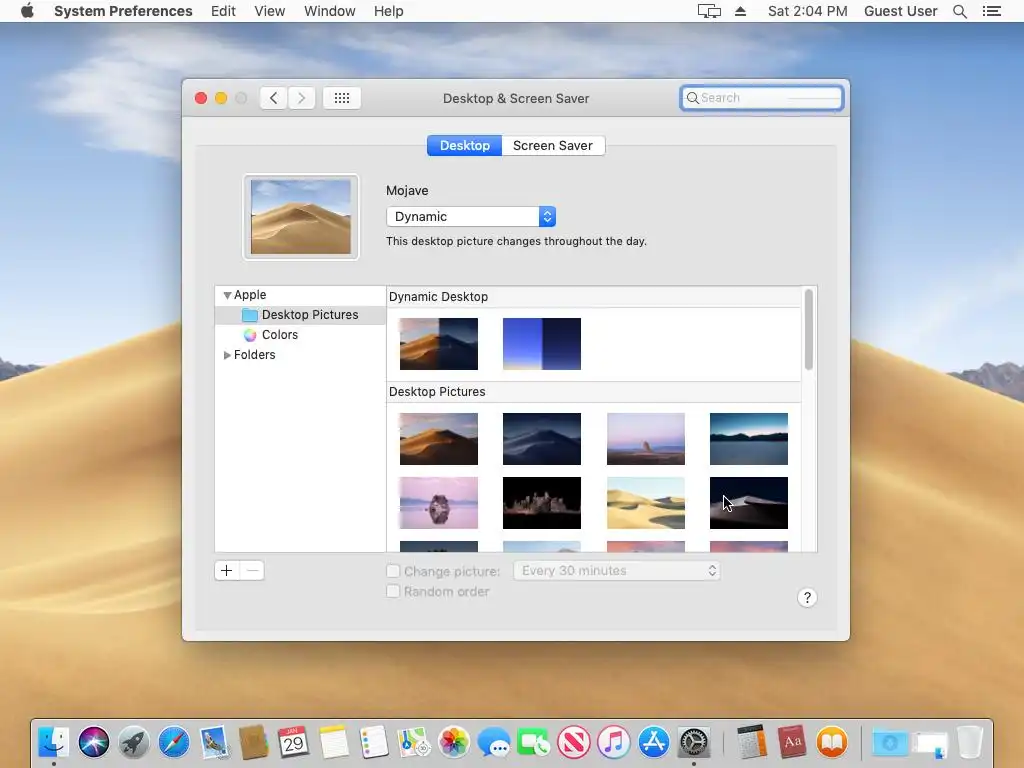Pick light sand dunes thumbnail
The width and height of the screenshot is (1024, 768).
pos(646,503)
